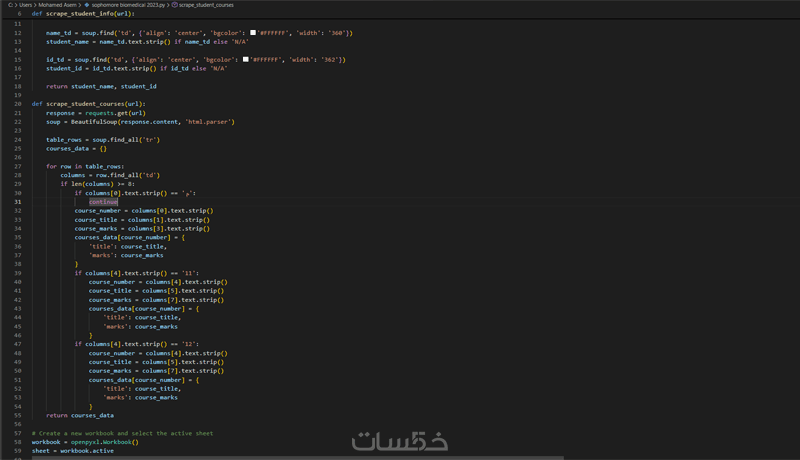Open the 'scrape_student_courses' breadcrumb symbol
Image resolution: width=800 pixels, height=460 pixels.
coord(206,5)
